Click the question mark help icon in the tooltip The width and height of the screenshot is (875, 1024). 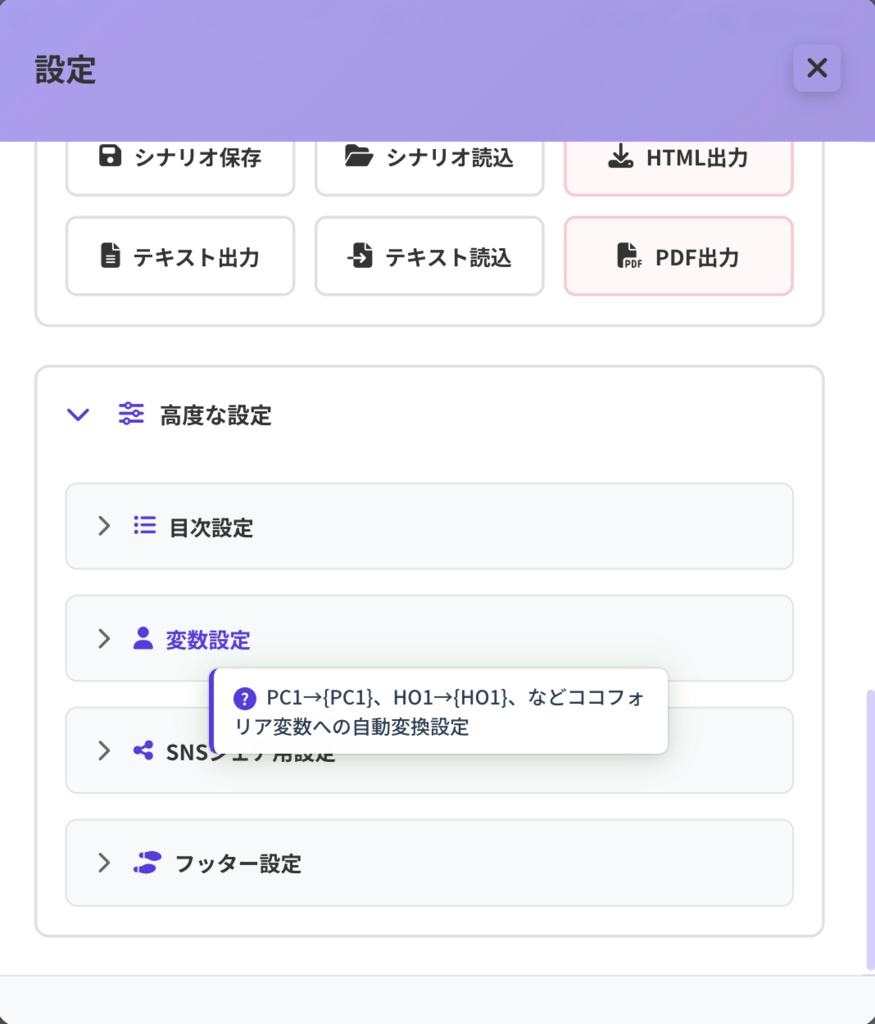[x=244, y=698]
